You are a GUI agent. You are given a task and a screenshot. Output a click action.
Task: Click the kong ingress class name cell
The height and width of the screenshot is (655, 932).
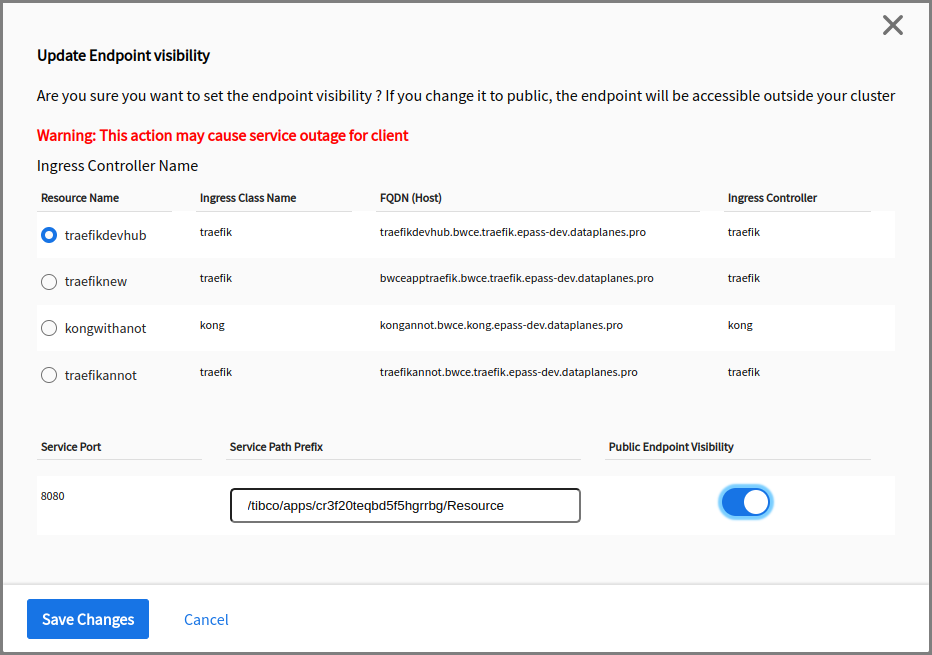pos(212,325)
